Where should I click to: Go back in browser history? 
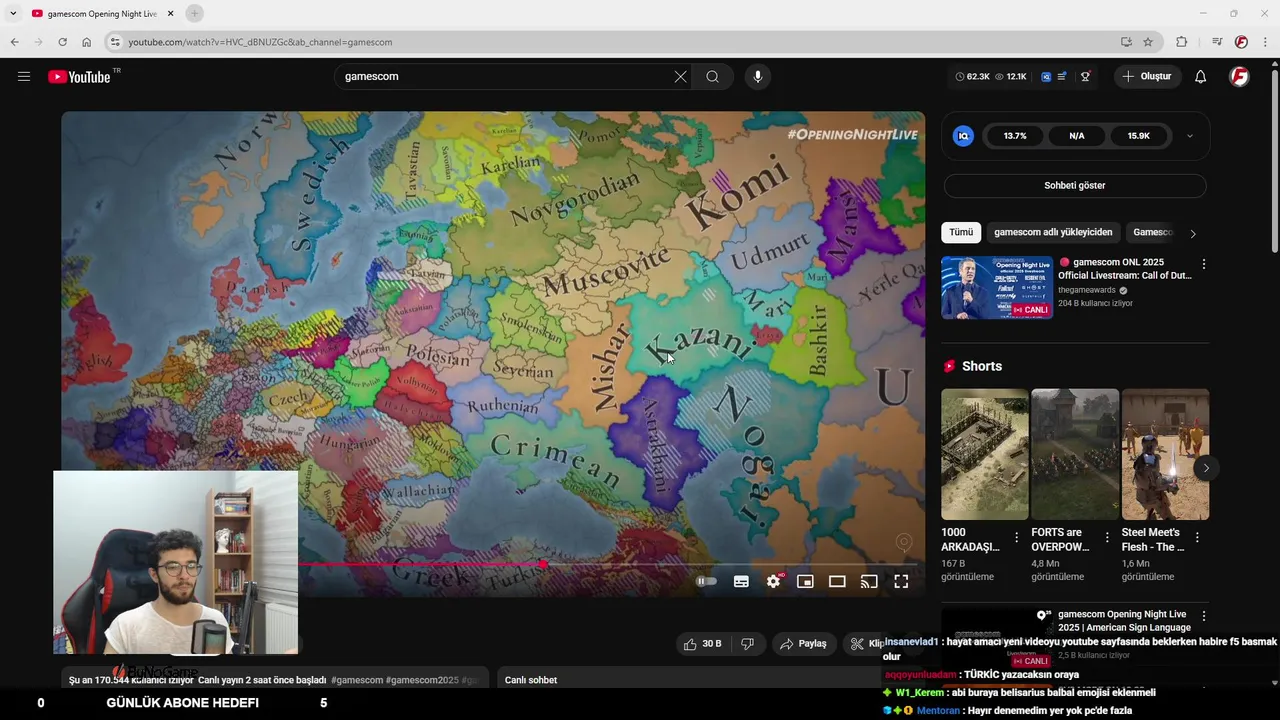14,42
